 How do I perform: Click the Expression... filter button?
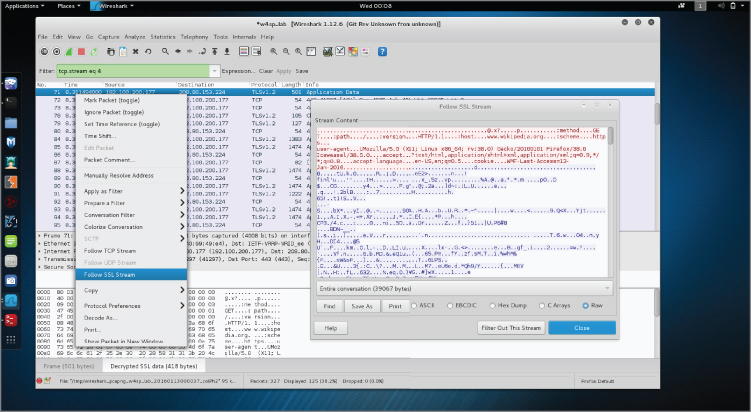tap(238, 71)
